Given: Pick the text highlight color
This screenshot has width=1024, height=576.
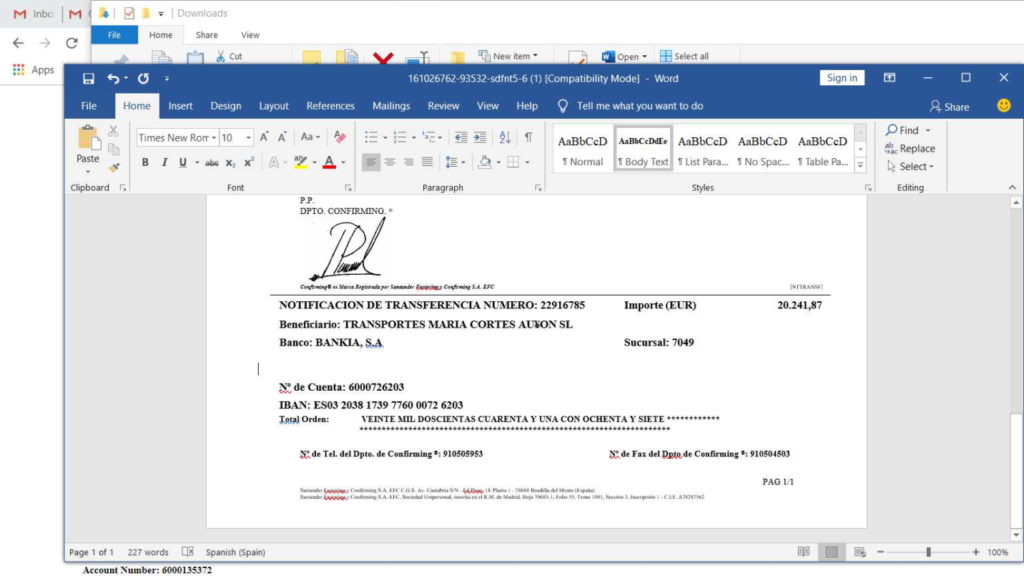Looking at the screenshot, I should [x=300, y=163].
